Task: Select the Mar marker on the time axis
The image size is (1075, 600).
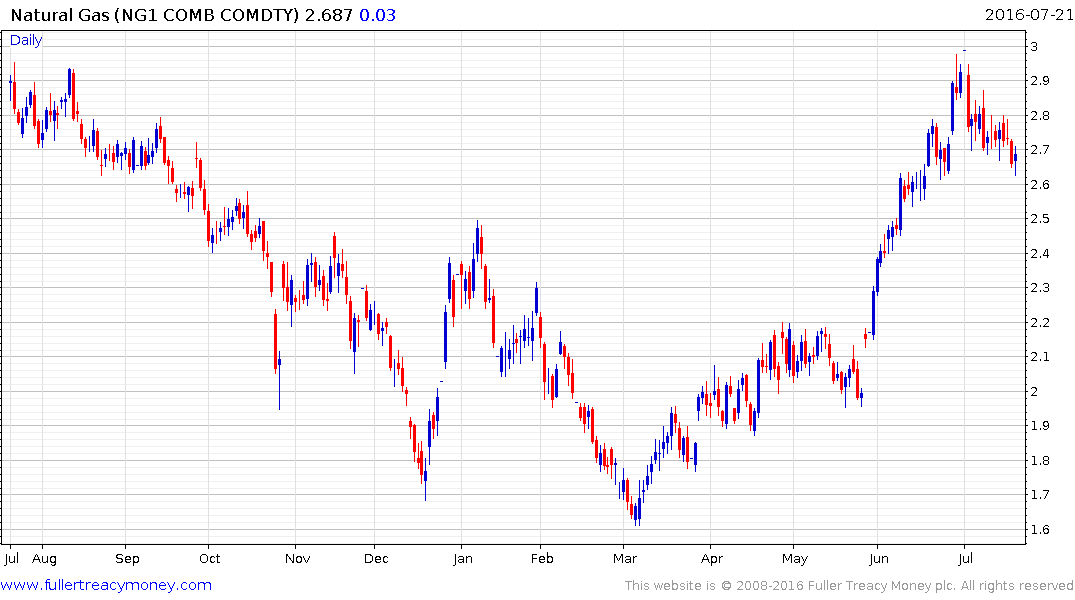Action: [x=625, y=559]
